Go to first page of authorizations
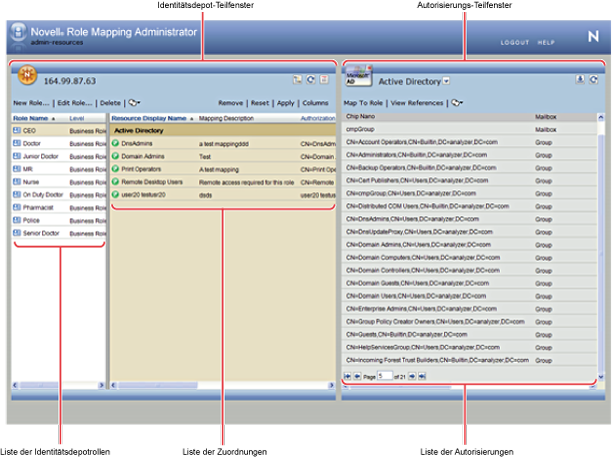 coord(347,376)
